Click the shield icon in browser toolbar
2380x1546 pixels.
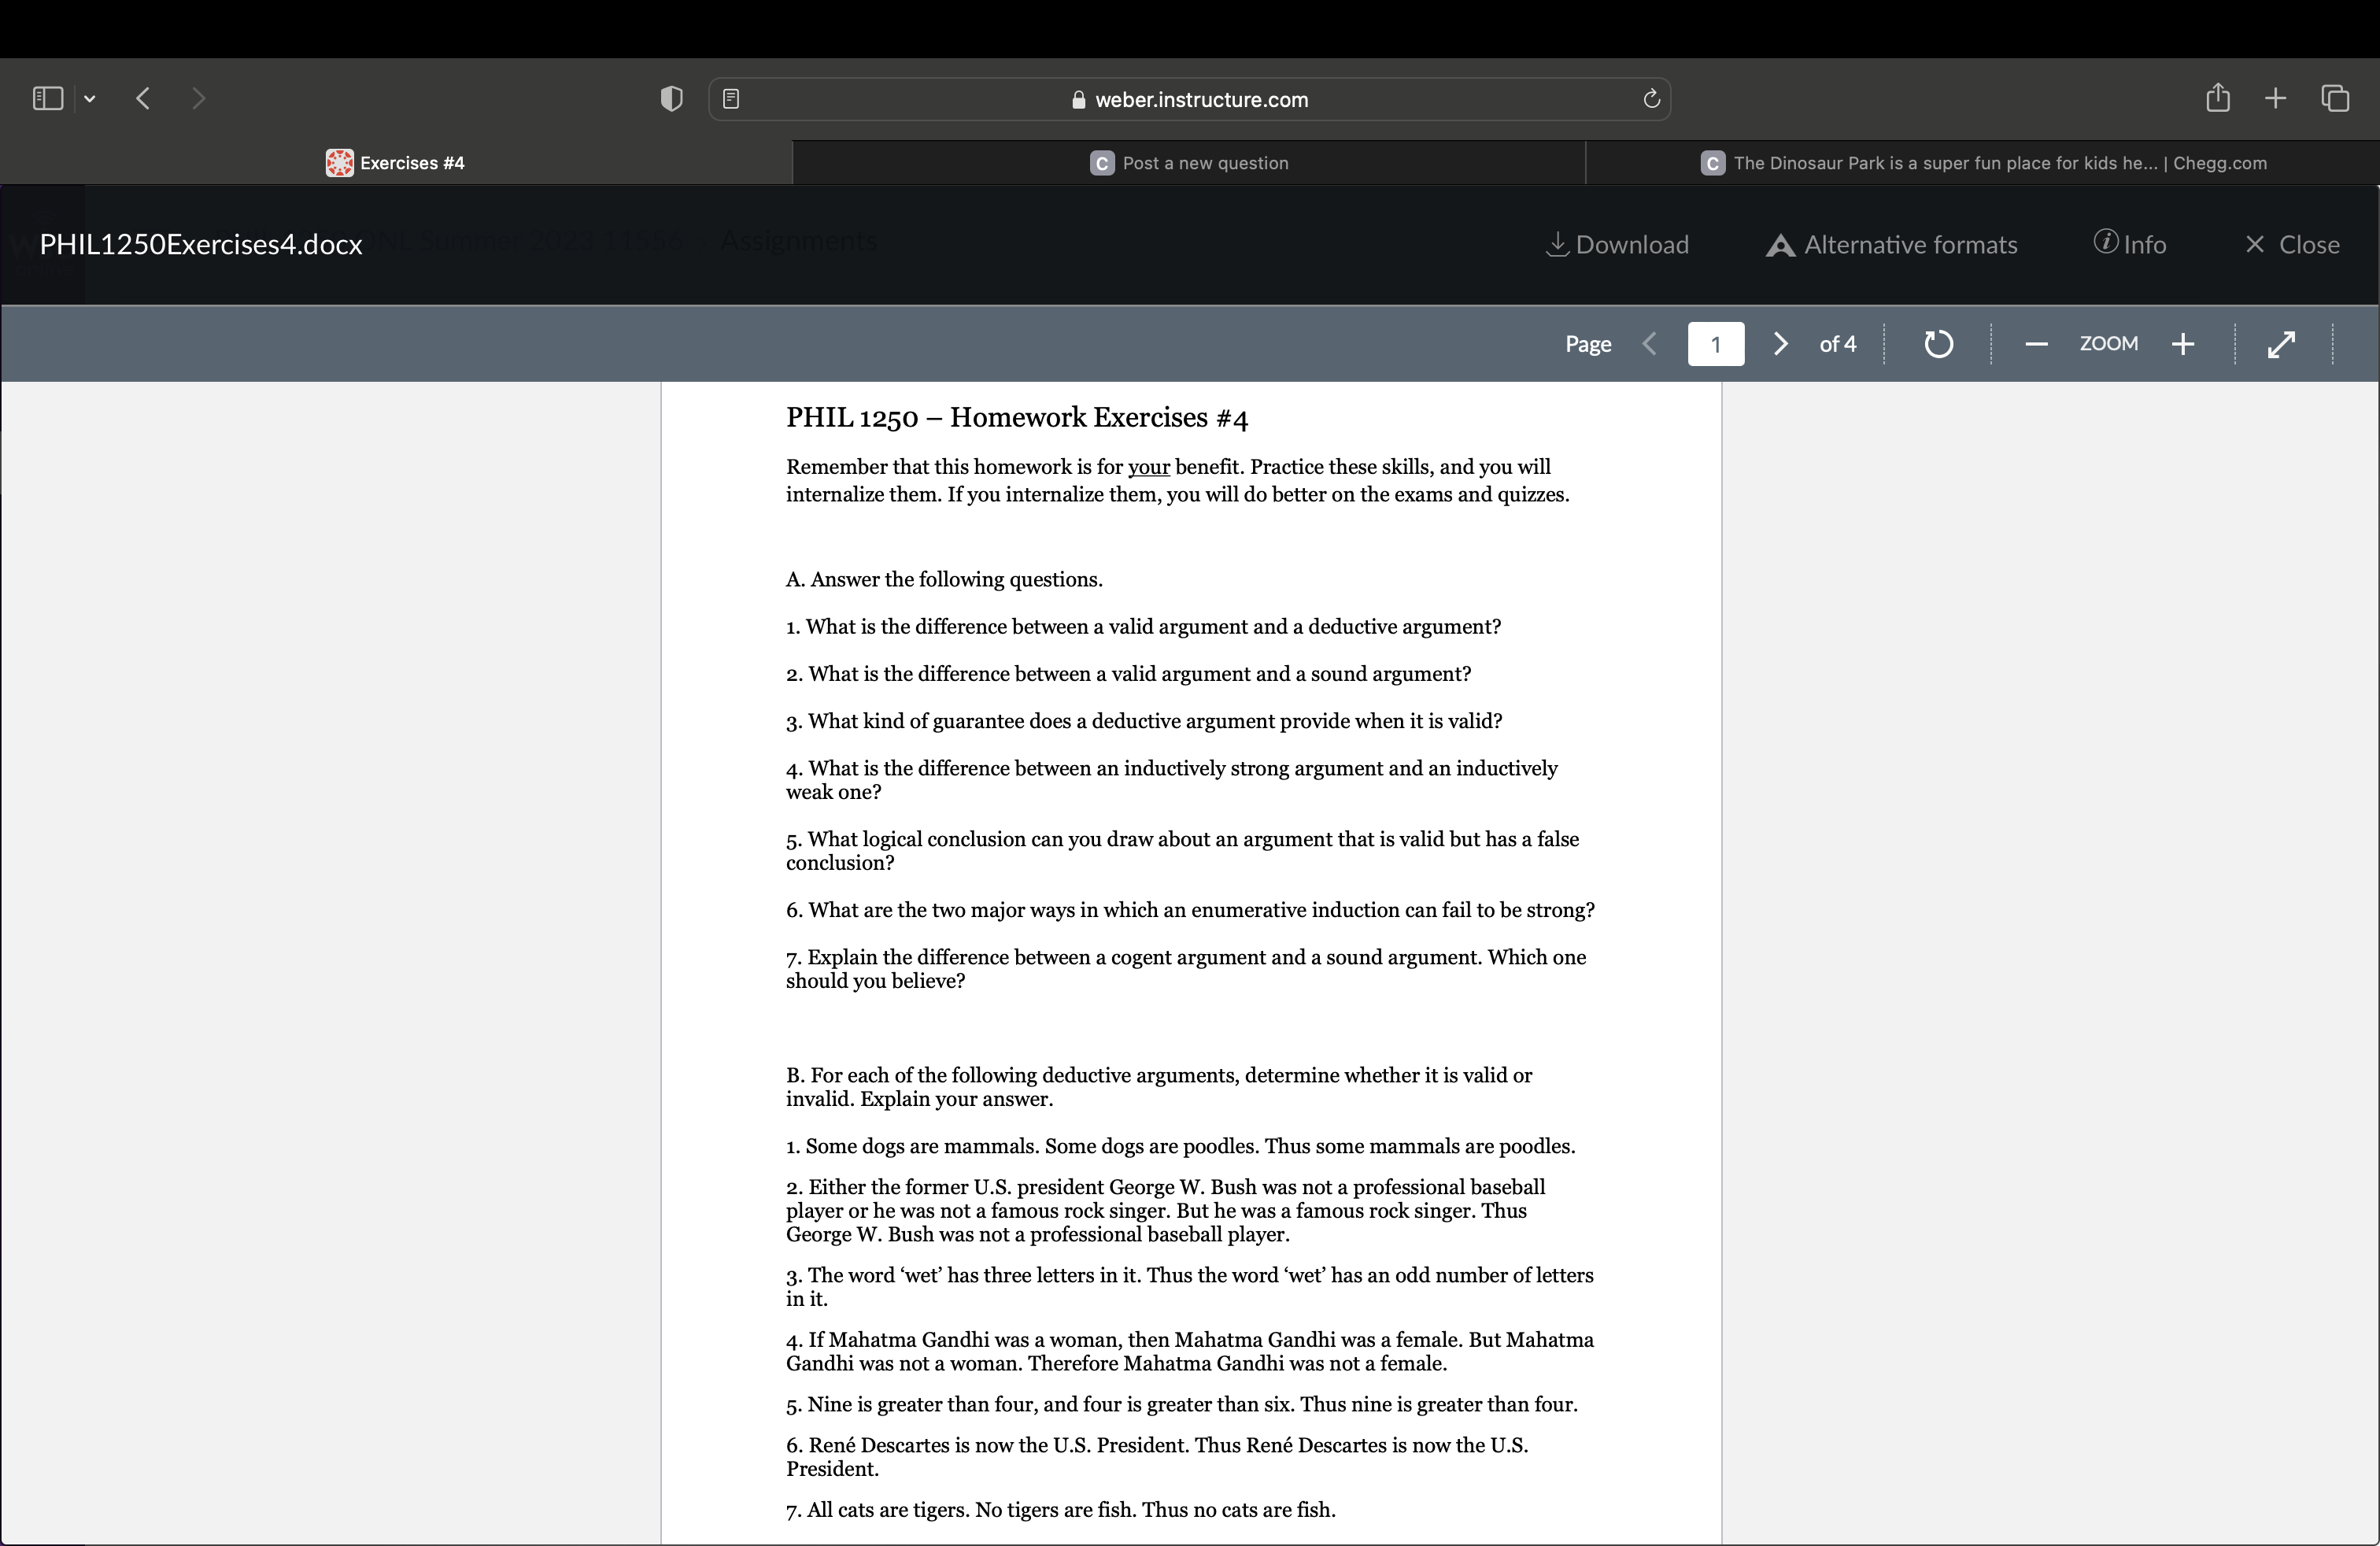pyautogui.click(x=671, y=99)
